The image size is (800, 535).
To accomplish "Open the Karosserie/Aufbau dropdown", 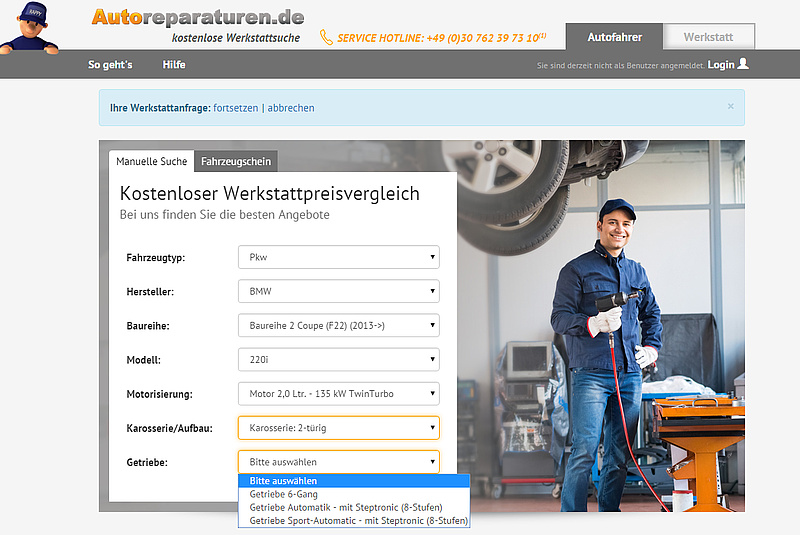I will click(x=339, y=428).
